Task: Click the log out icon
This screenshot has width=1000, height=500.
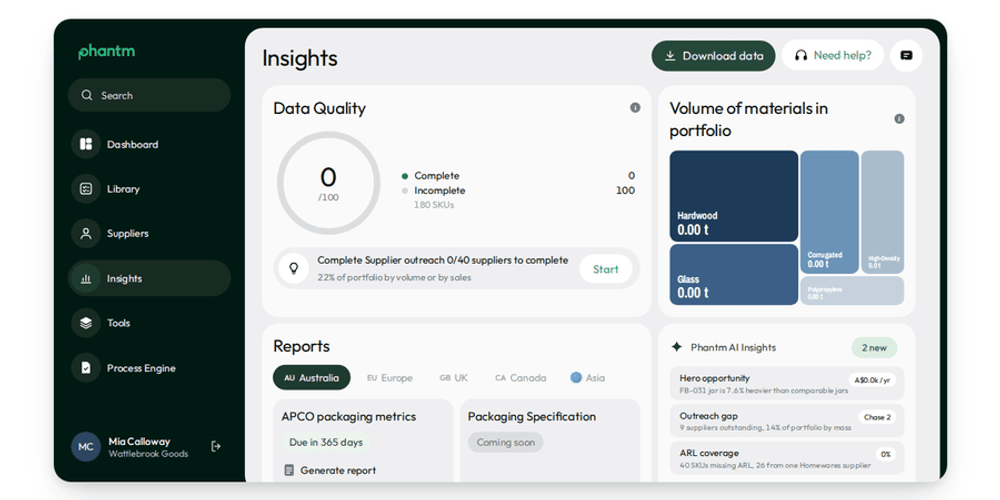Action: (216, 446)
